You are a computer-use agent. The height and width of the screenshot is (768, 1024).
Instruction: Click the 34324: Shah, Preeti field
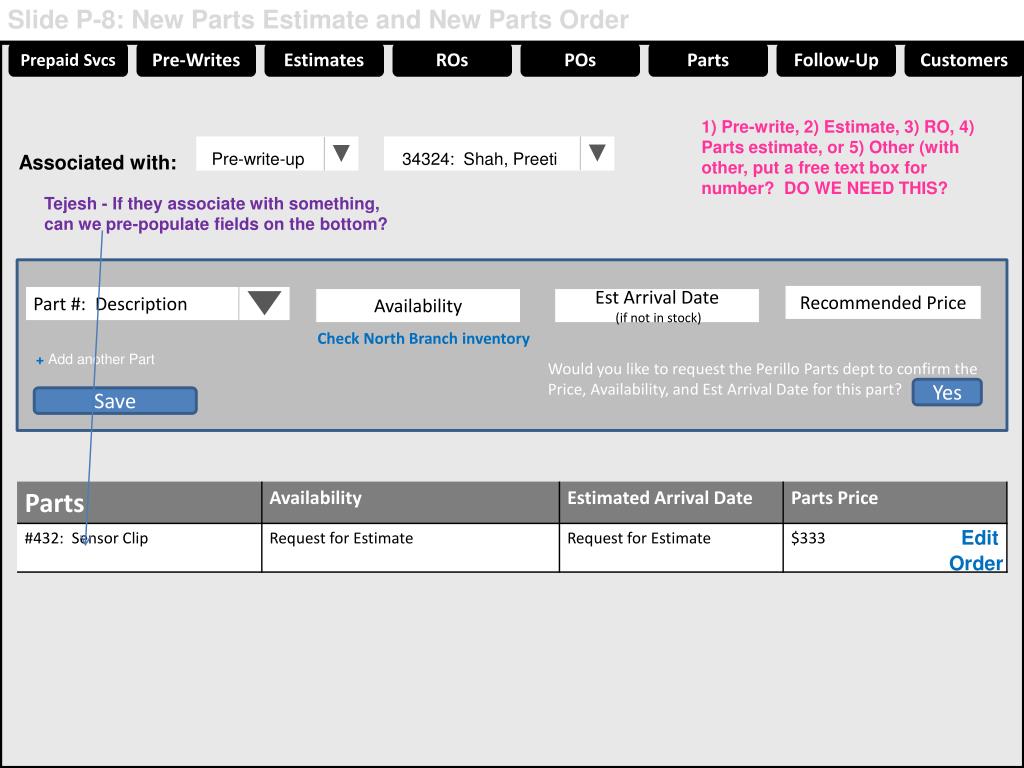pos(482,153)
